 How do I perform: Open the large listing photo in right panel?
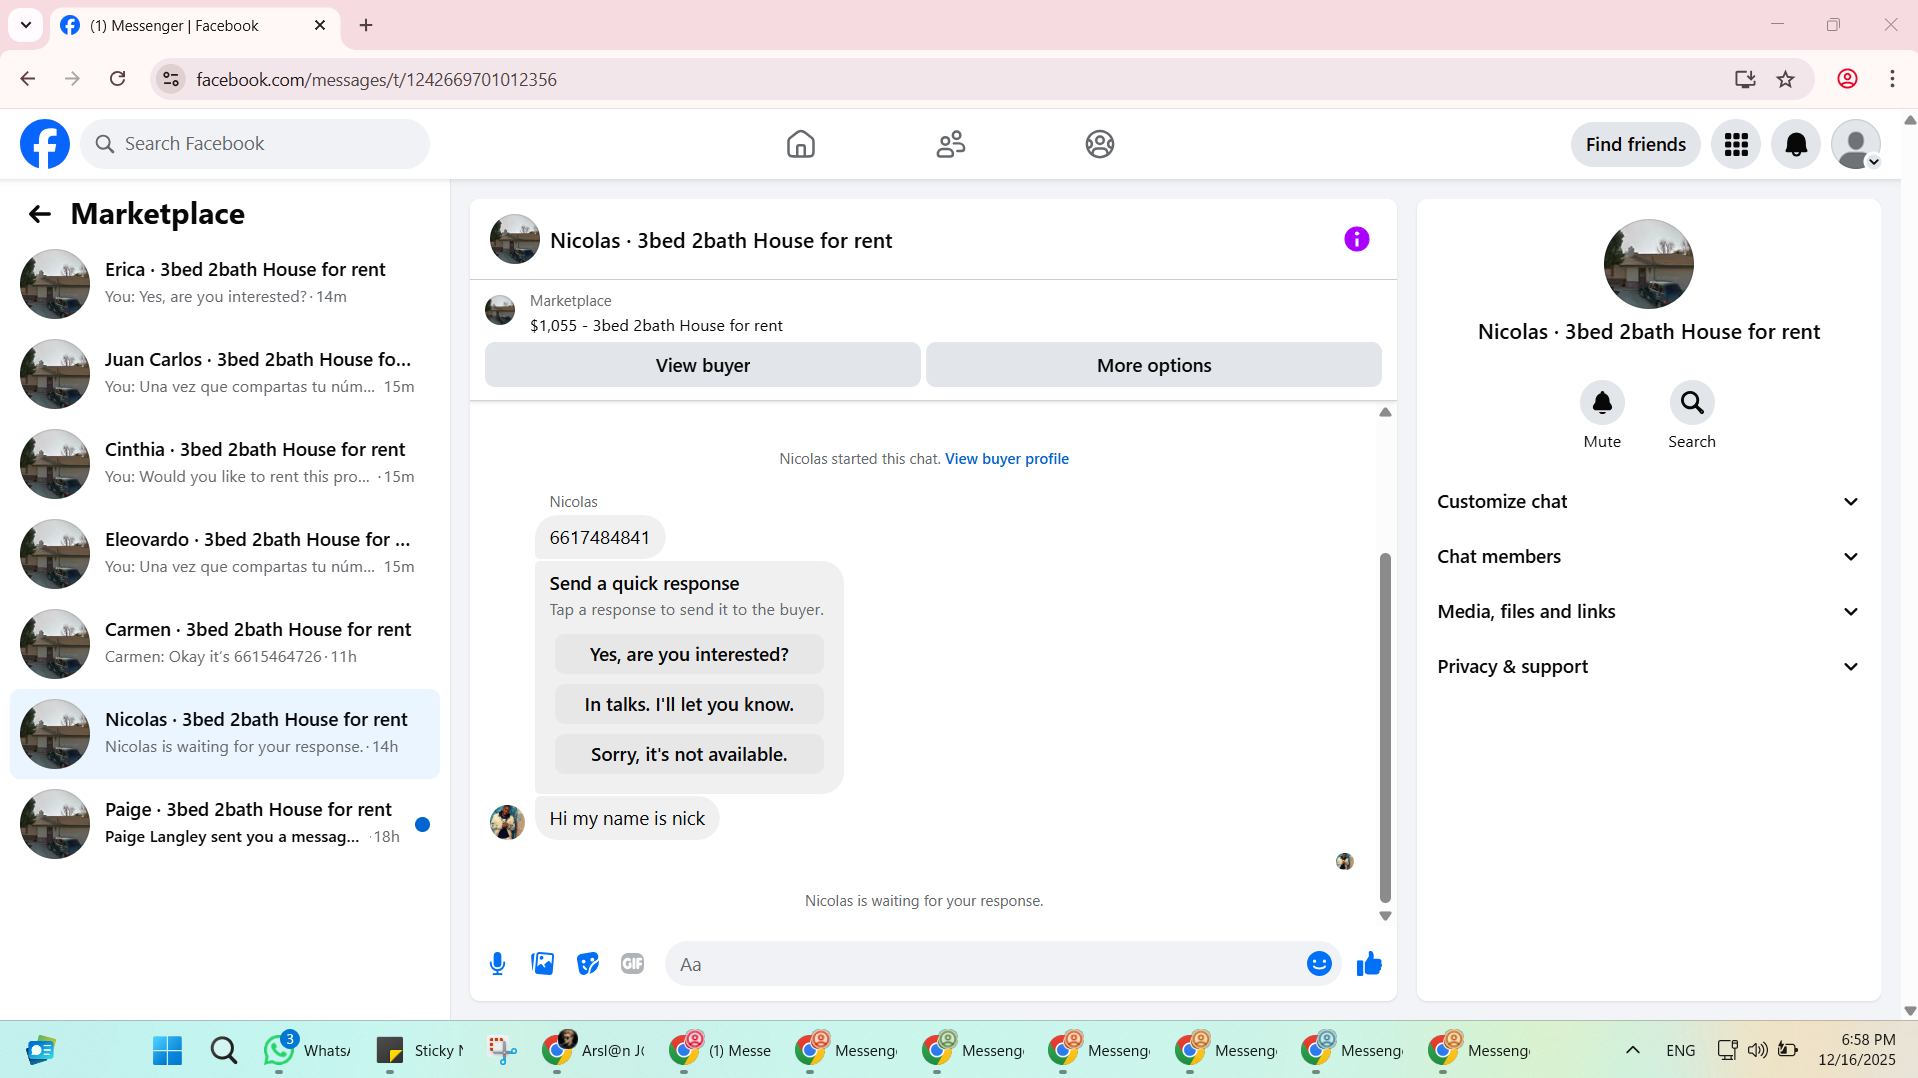(x=1648, y=264)
